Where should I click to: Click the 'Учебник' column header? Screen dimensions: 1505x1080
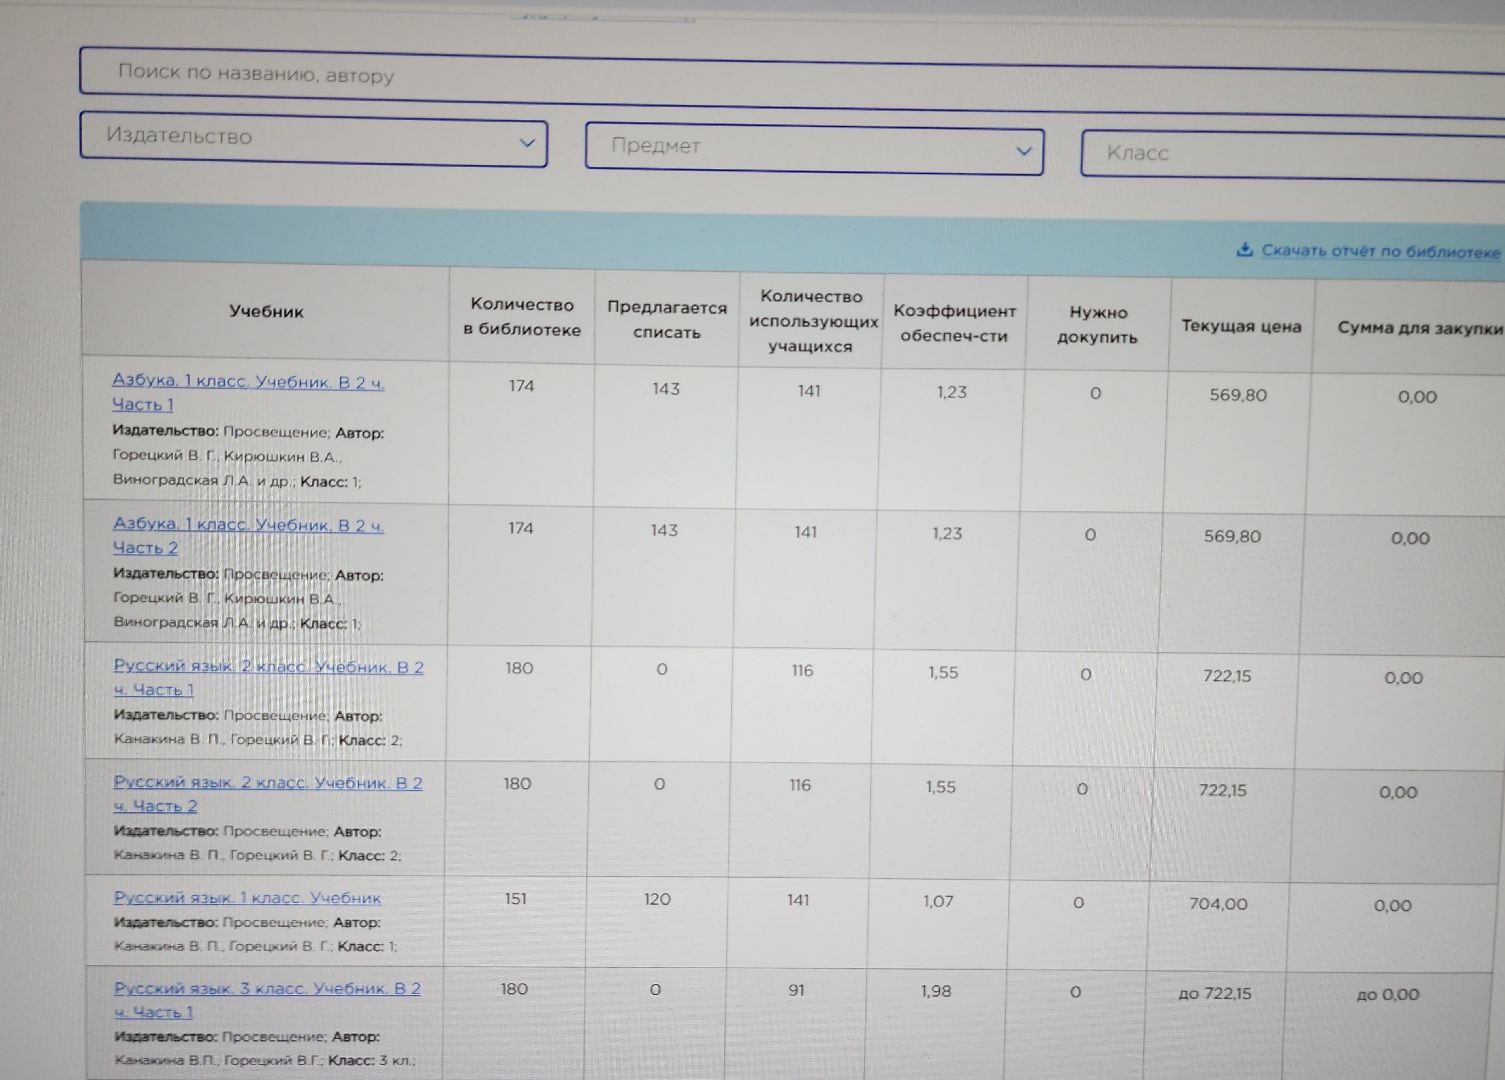point(266,311)
